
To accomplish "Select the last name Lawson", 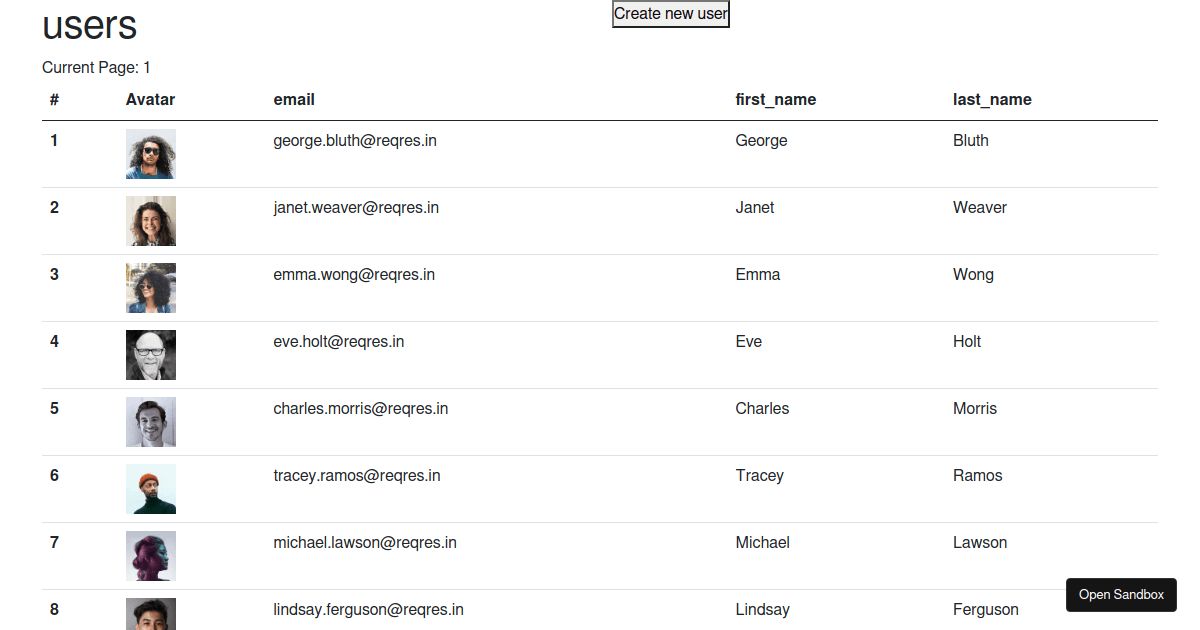I will point(980,543).
